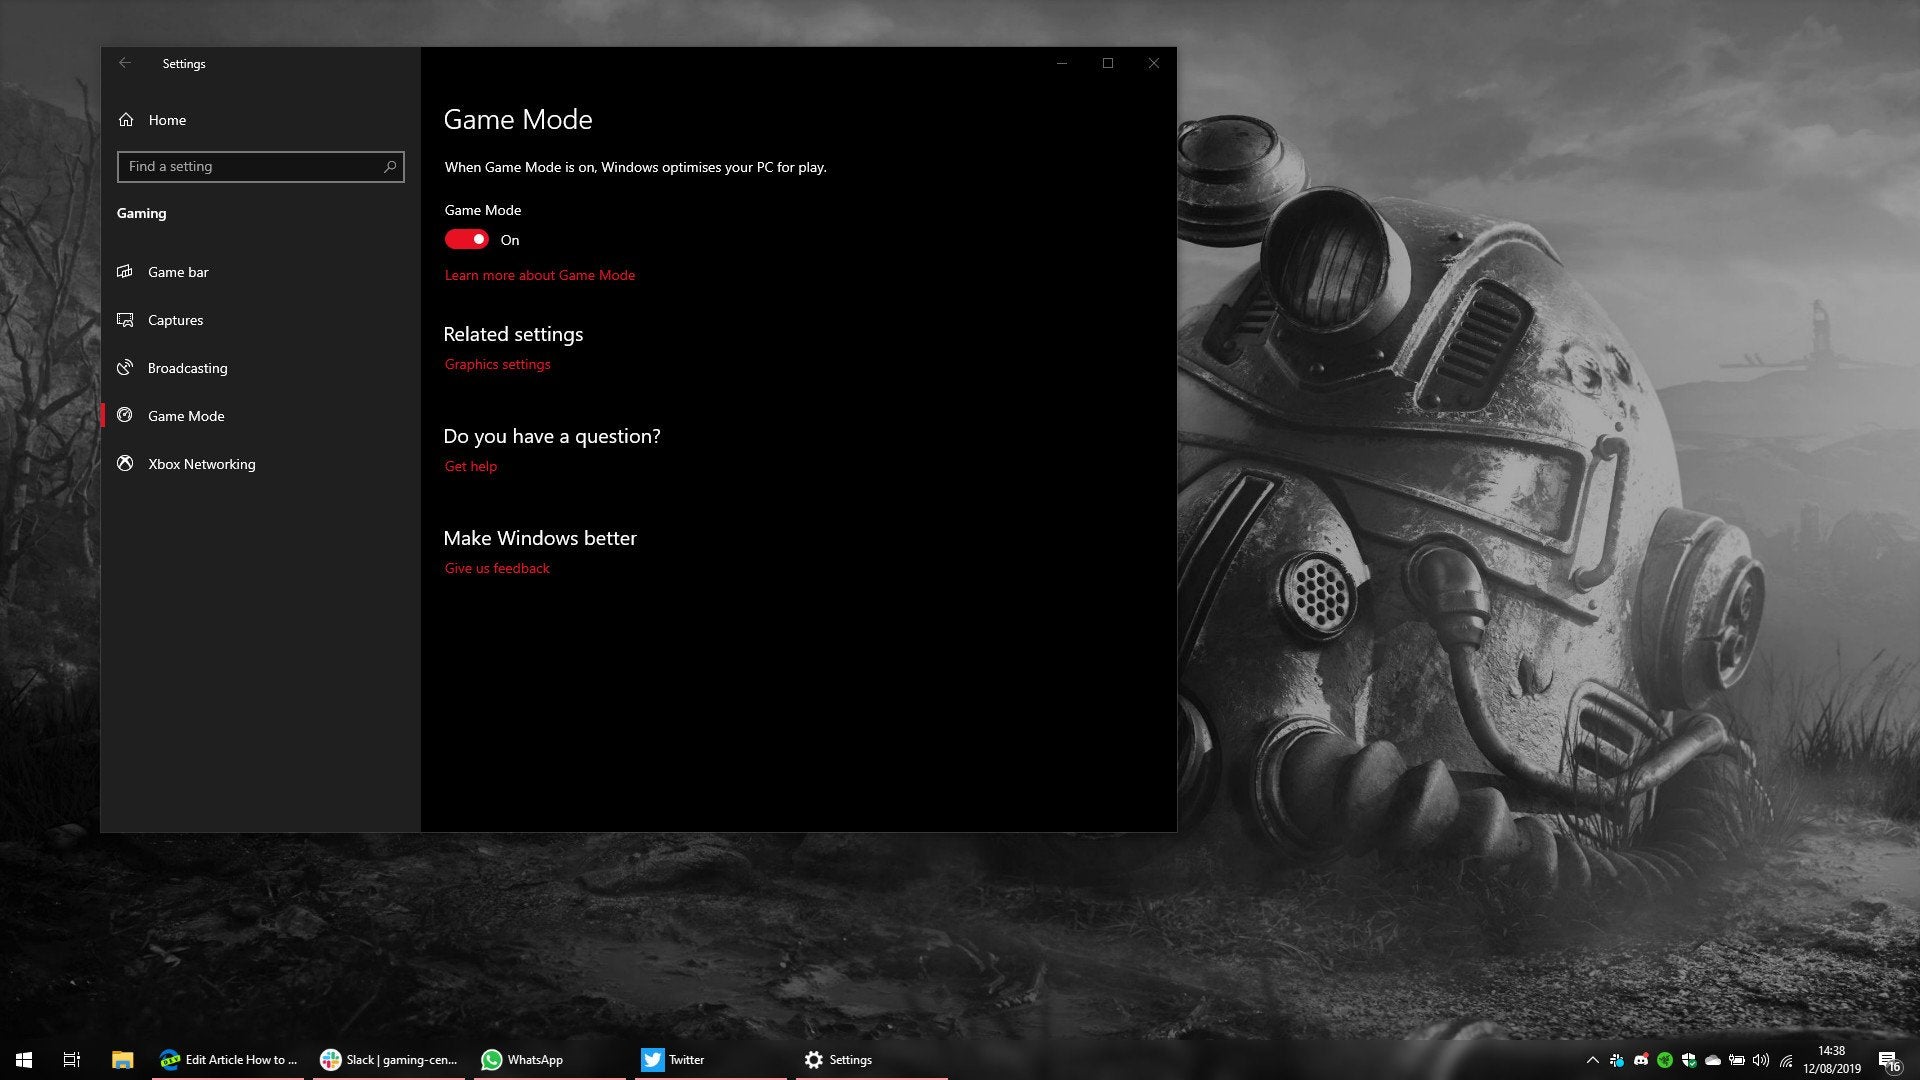Click Learn more about Game Mode link
The height and width of the screenshot is (1080, 1920).
pos(539,274)
